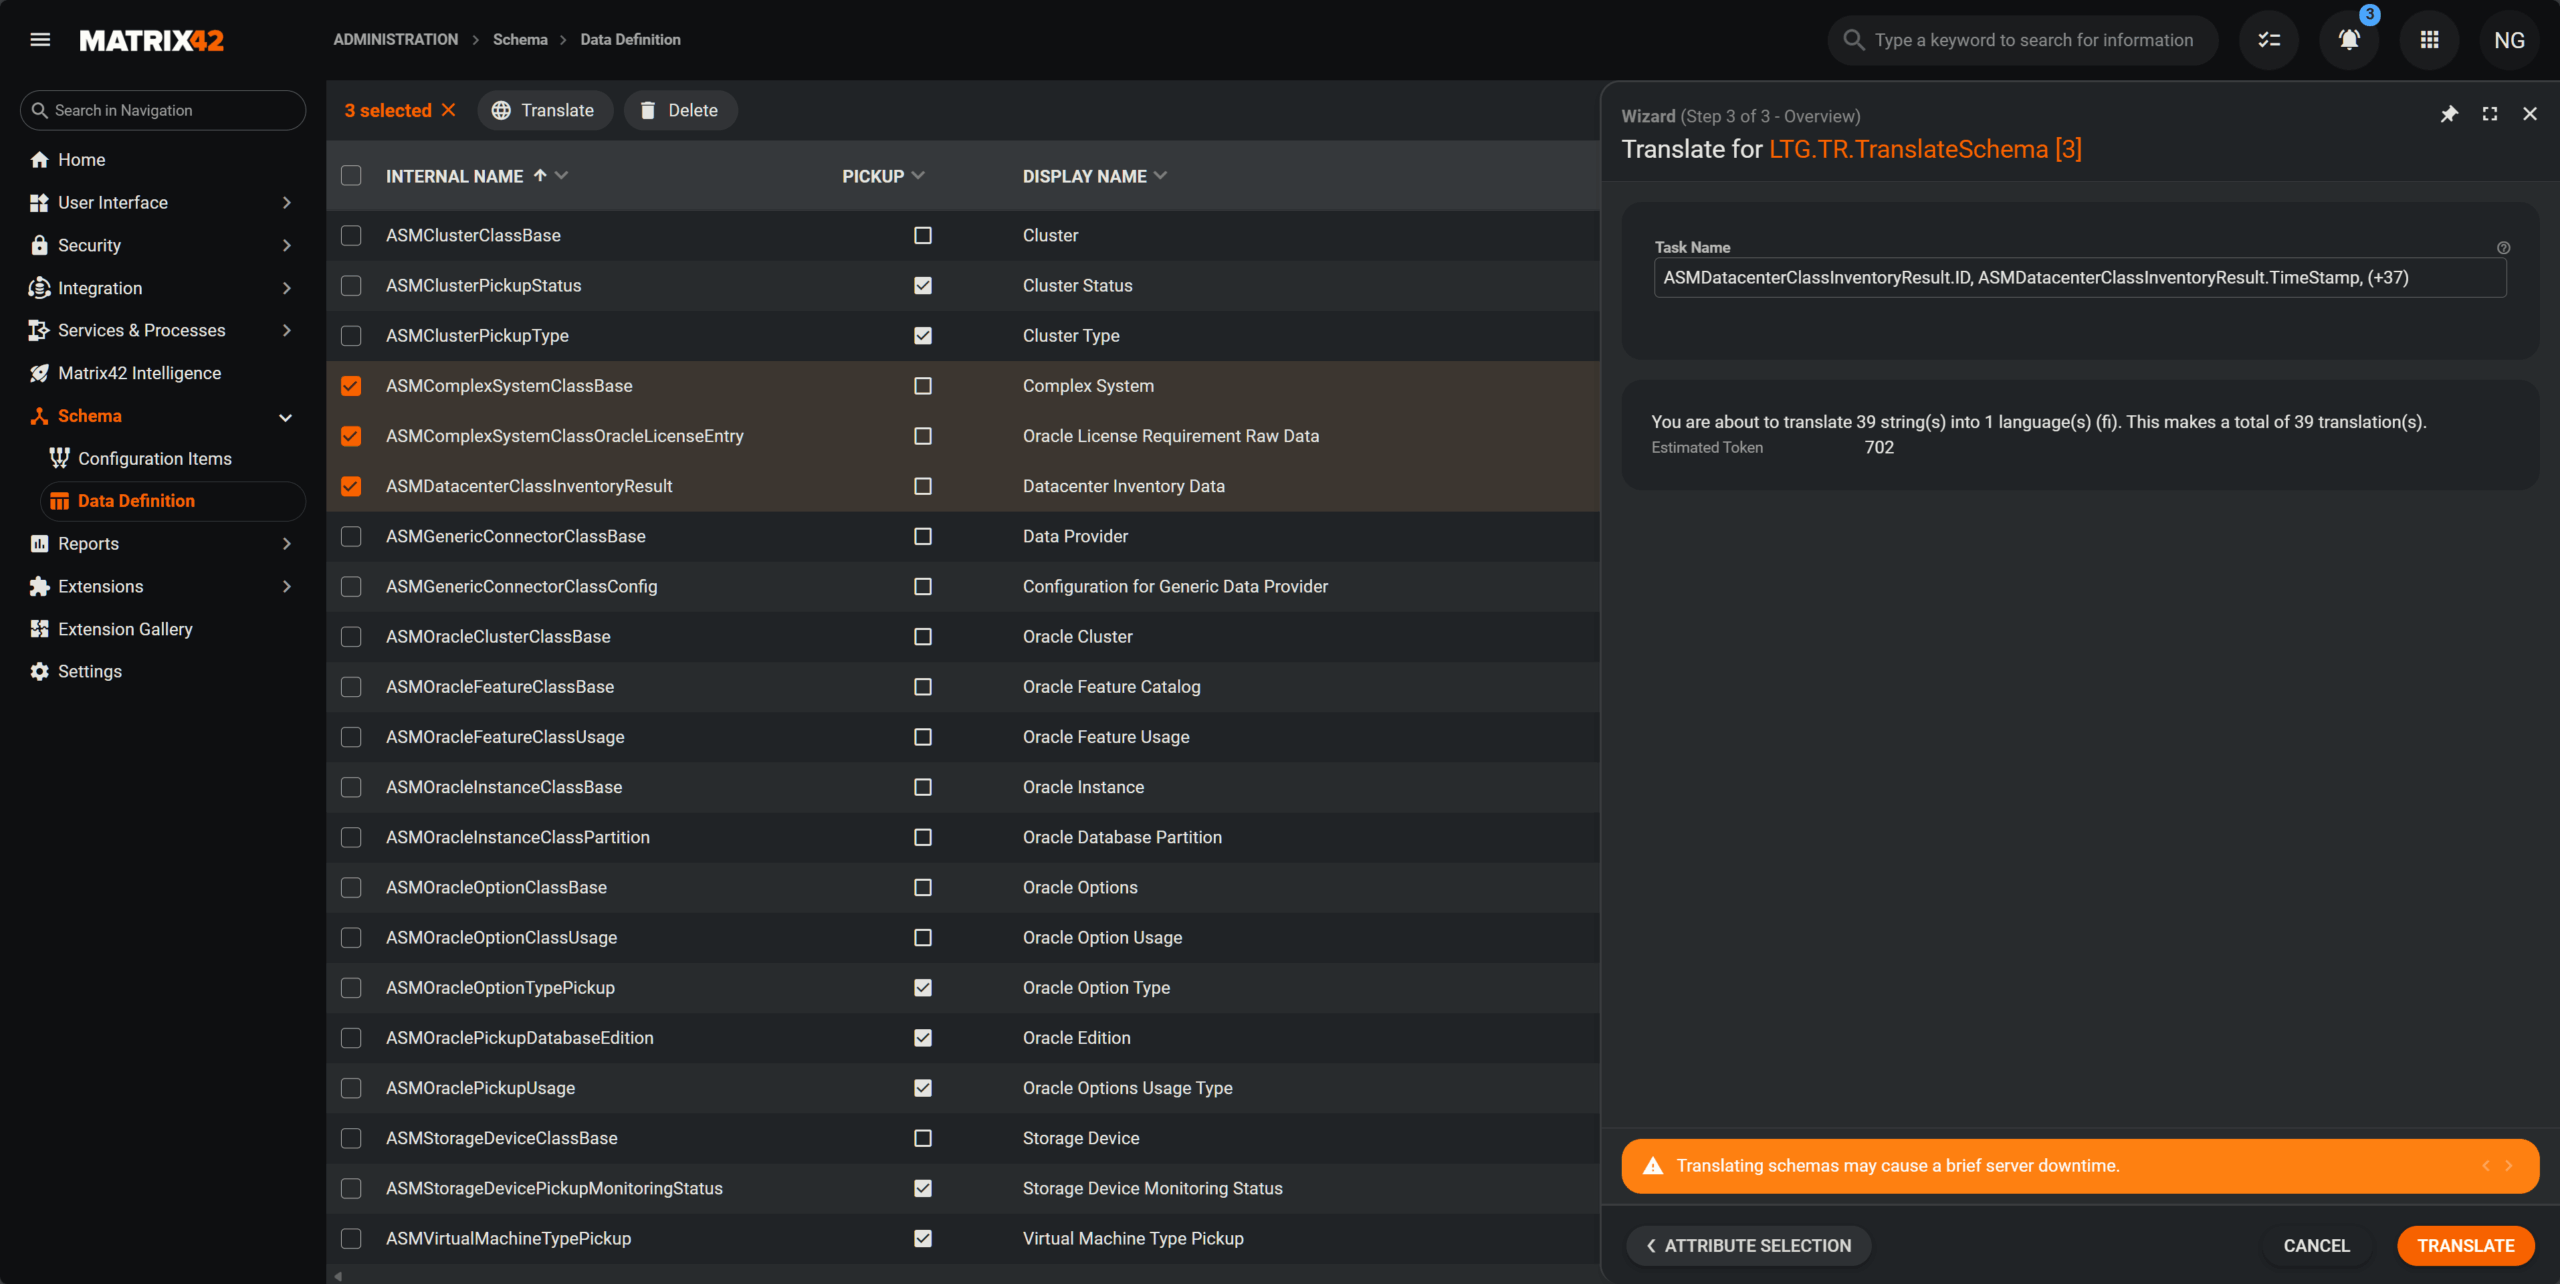Click the sort arrow on Internal Name
The image size is (2560, 1284).
click(x=540, y=175)
